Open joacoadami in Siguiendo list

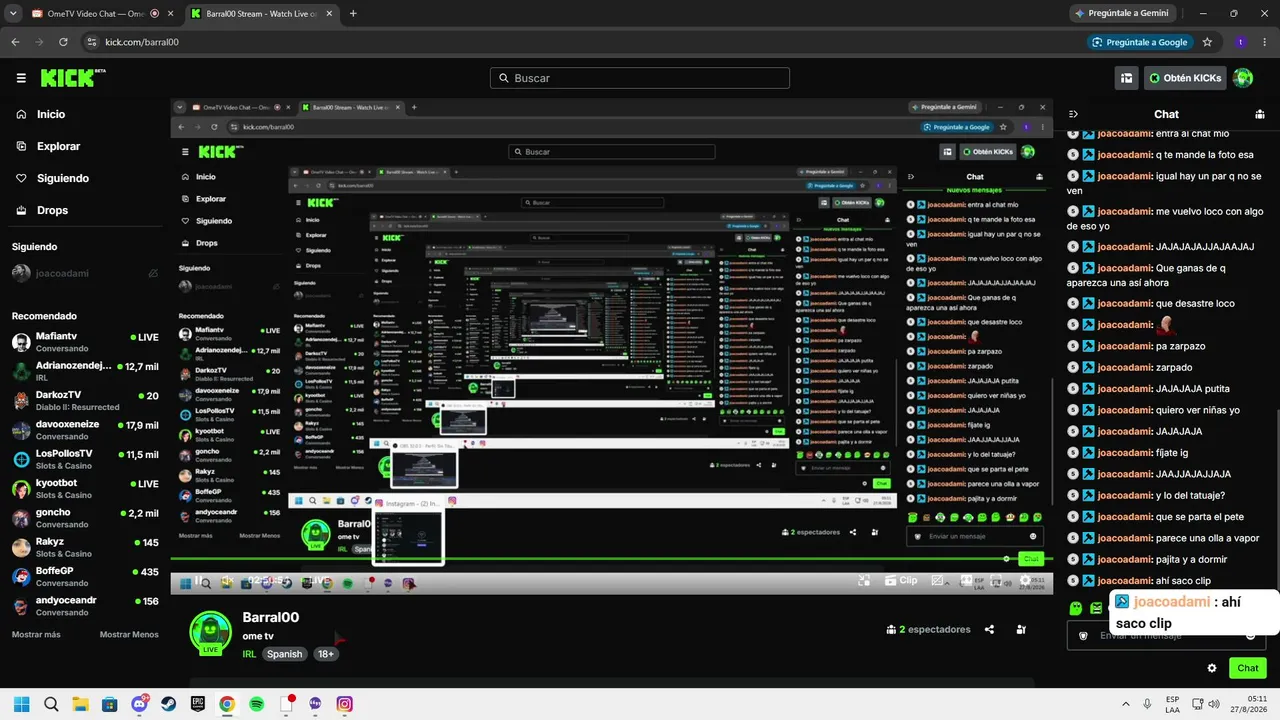point(84,273)
